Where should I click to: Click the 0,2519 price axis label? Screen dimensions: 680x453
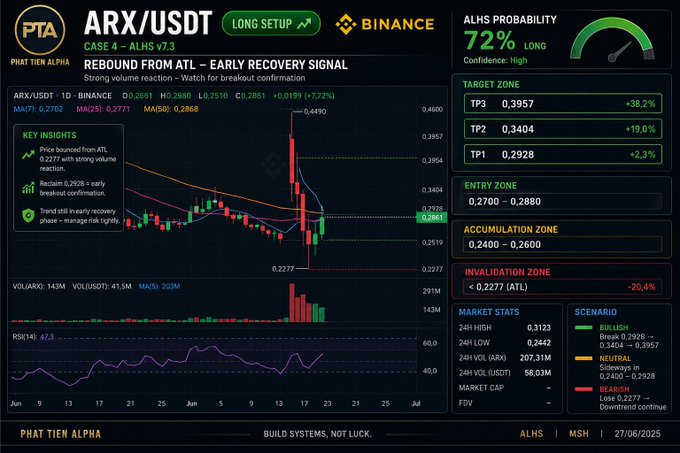(432, 242)
